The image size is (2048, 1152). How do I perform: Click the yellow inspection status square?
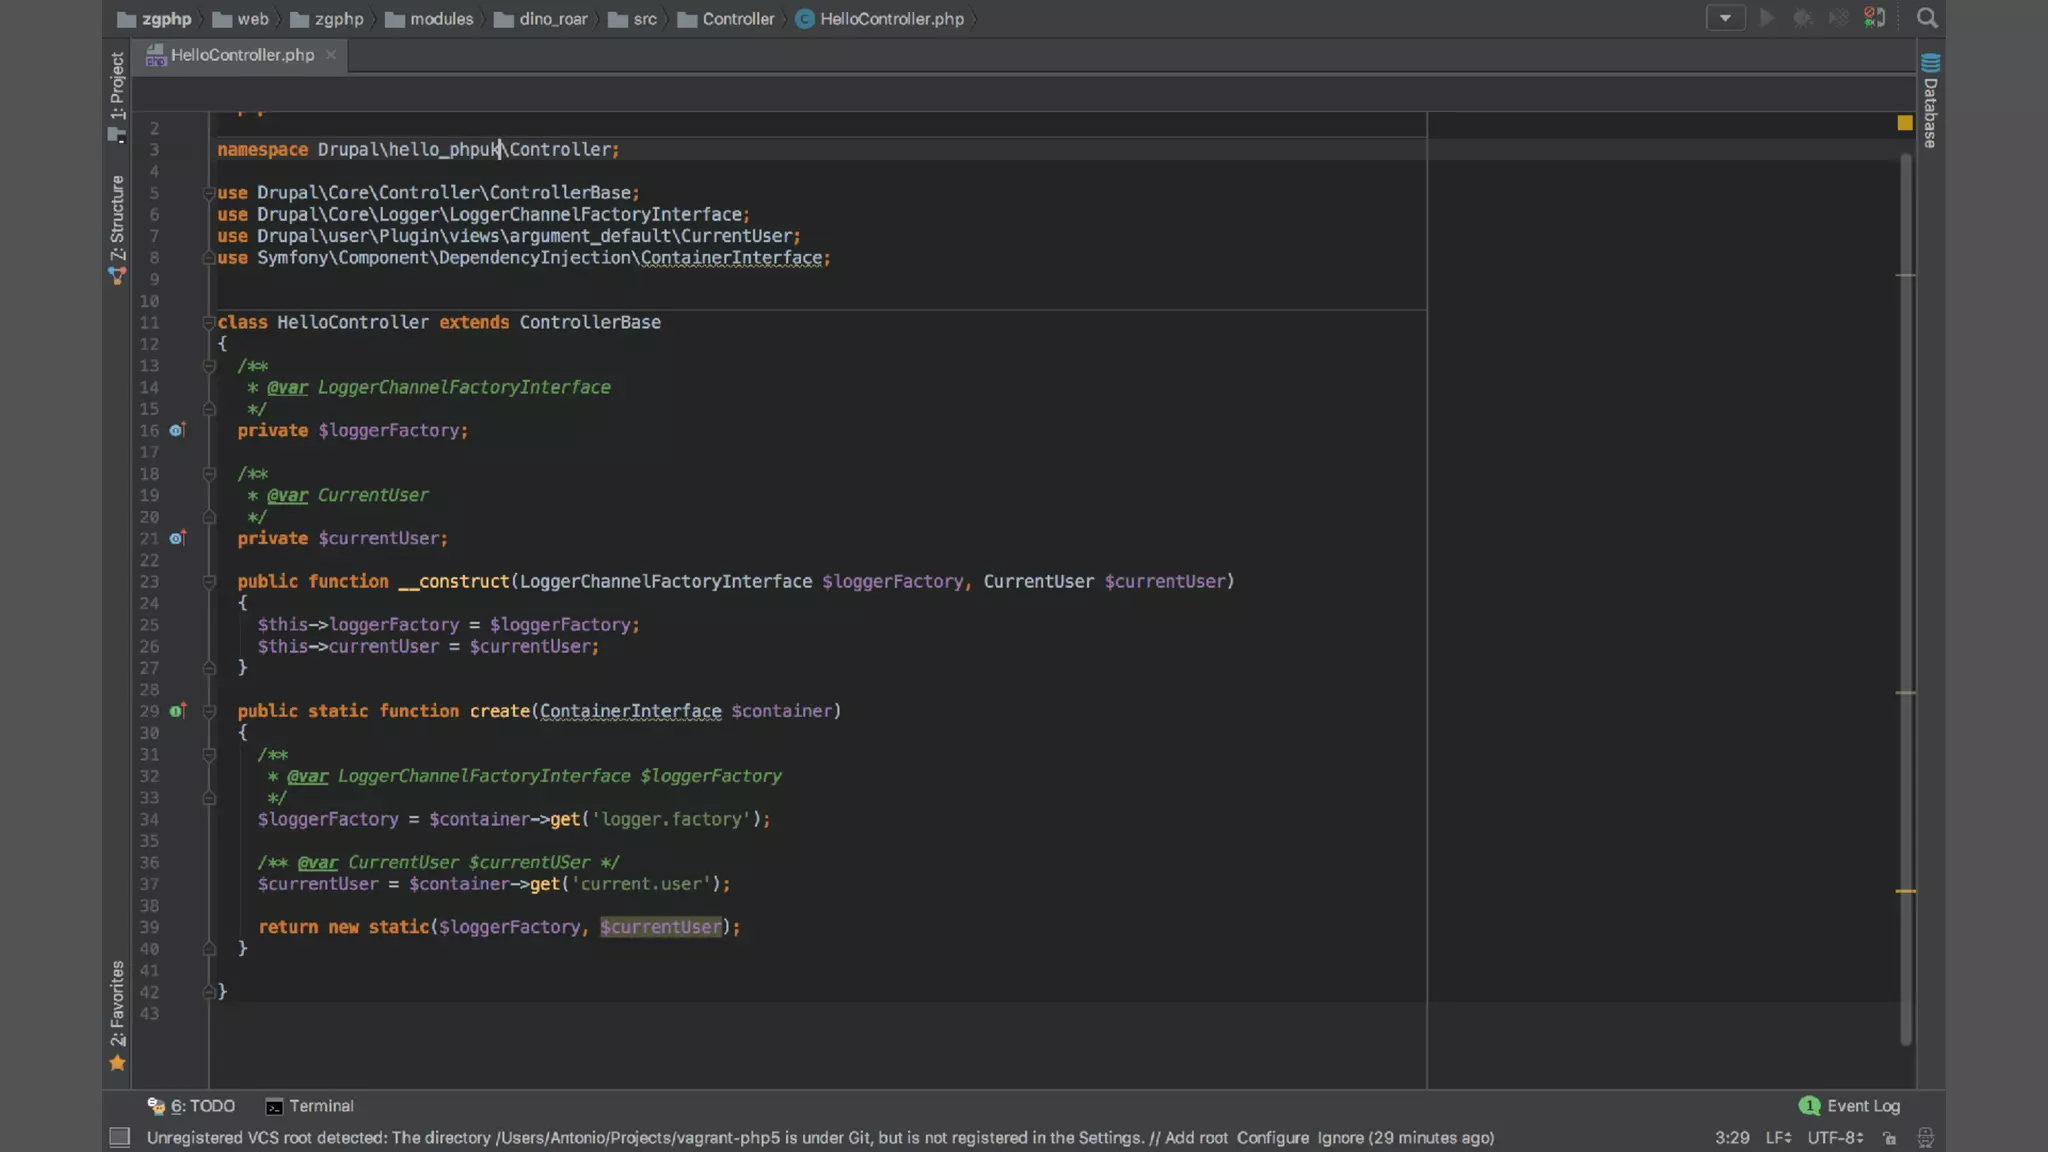click(1905, 123)
